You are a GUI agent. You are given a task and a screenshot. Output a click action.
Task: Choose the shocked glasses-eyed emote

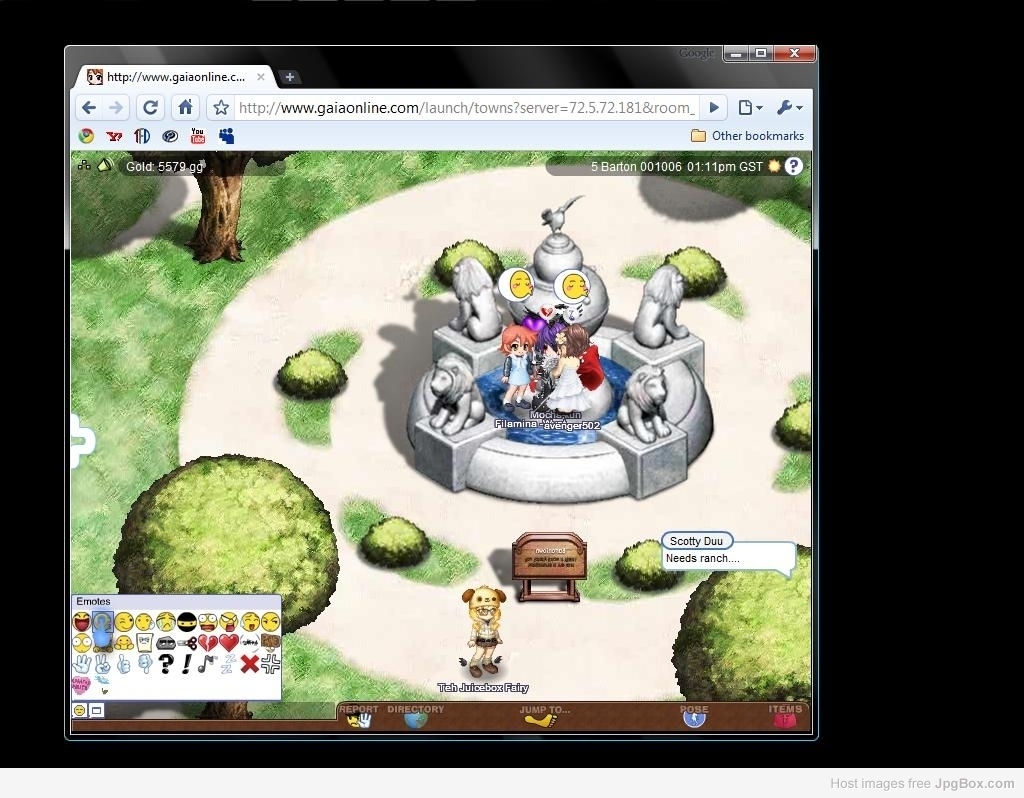tap(208, 622)
